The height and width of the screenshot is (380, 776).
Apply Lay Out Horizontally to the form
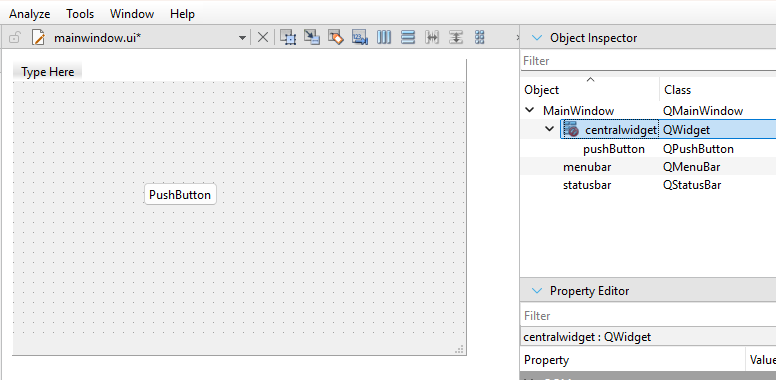(384, 37)
